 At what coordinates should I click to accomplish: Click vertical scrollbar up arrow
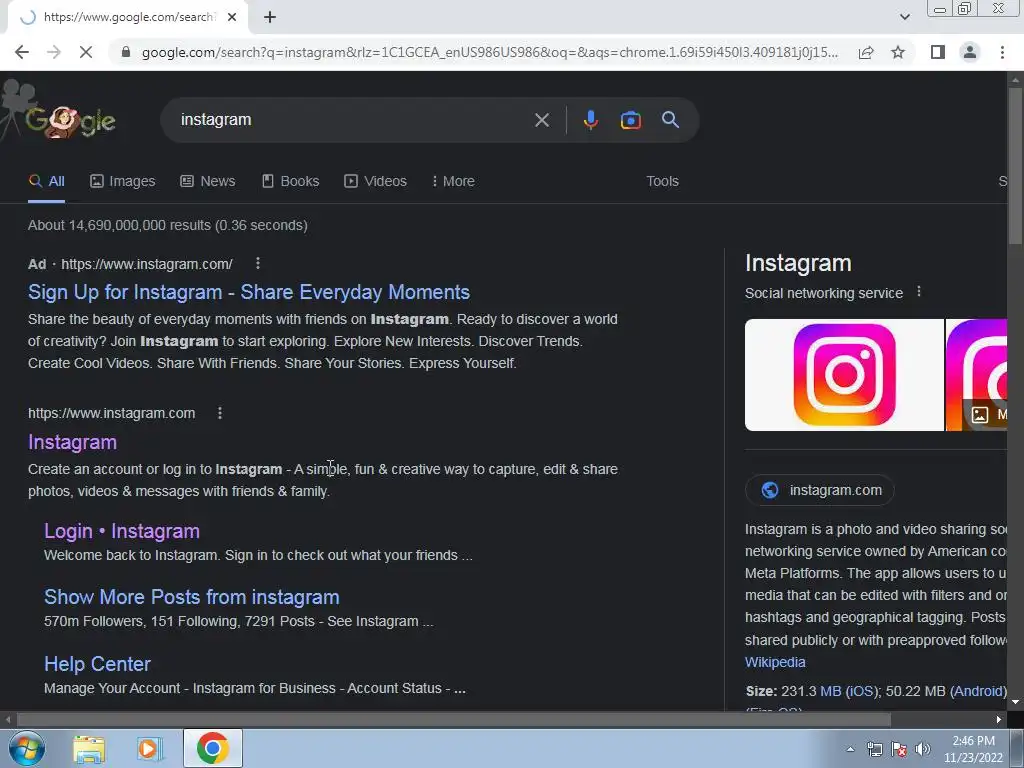point(1015,80)
